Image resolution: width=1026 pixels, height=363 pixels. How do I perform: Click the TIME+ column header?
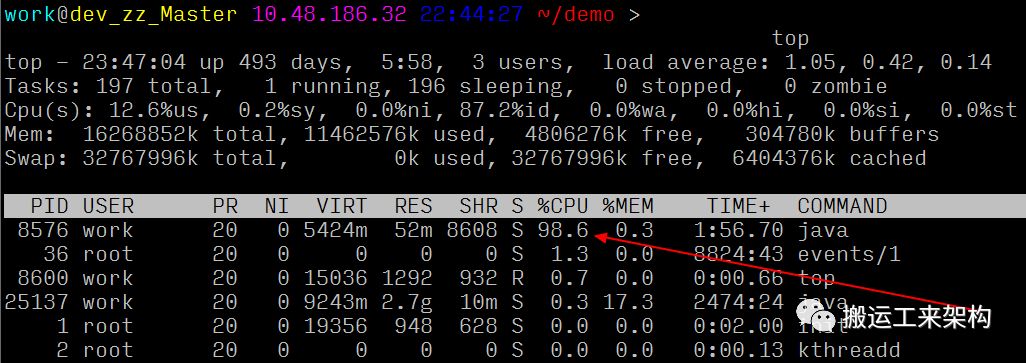click(x=739, y=207)
